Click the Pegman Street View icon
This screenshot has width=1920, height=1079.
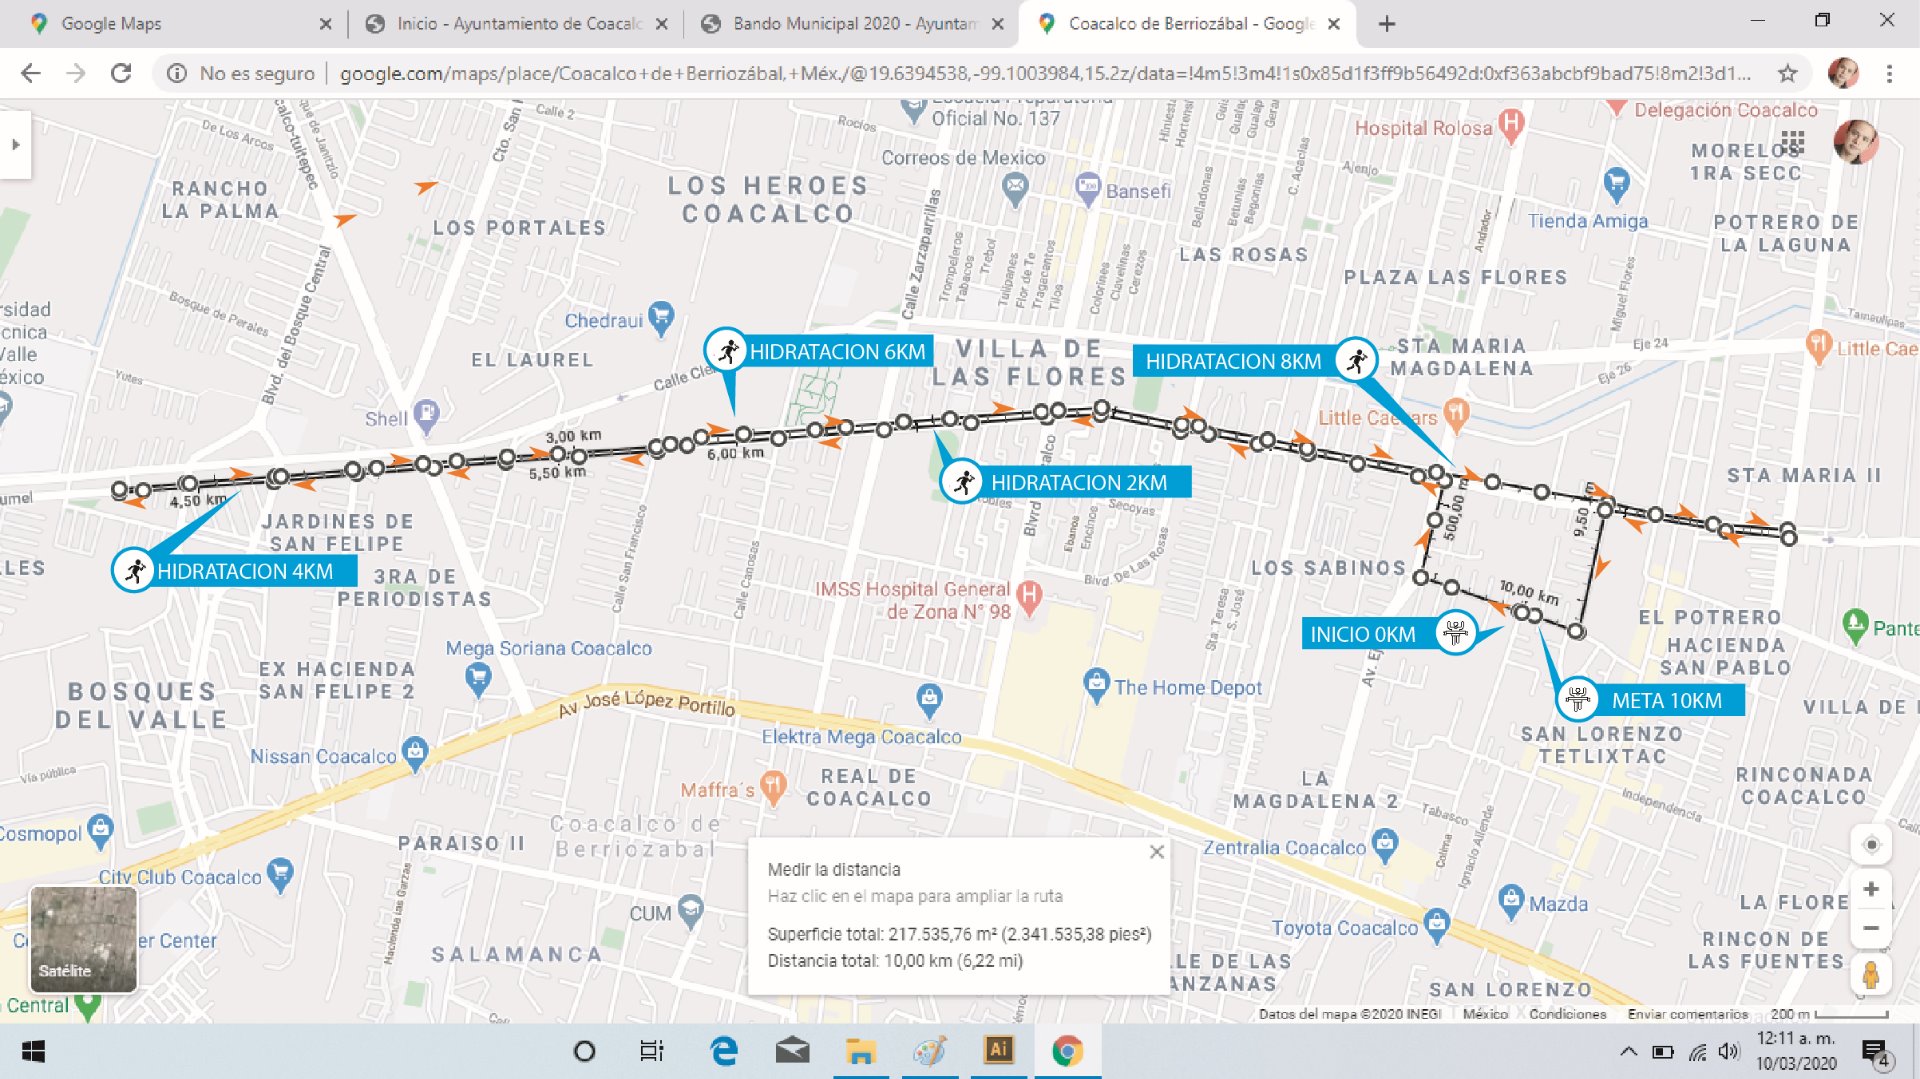click(1871, 973)
